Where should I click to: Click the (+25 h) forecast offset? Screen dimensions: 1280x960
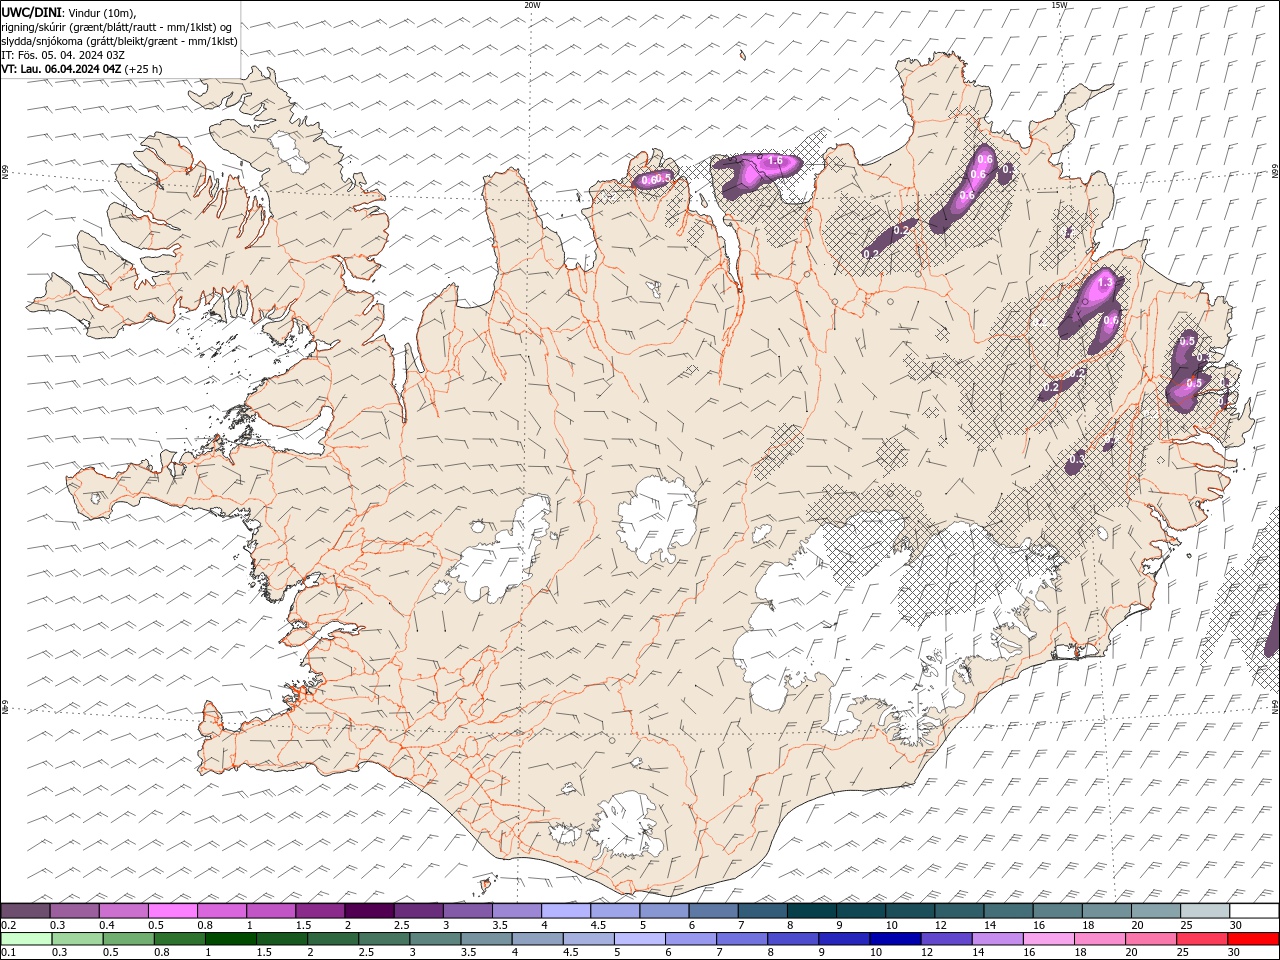click(x=144, y=69)
